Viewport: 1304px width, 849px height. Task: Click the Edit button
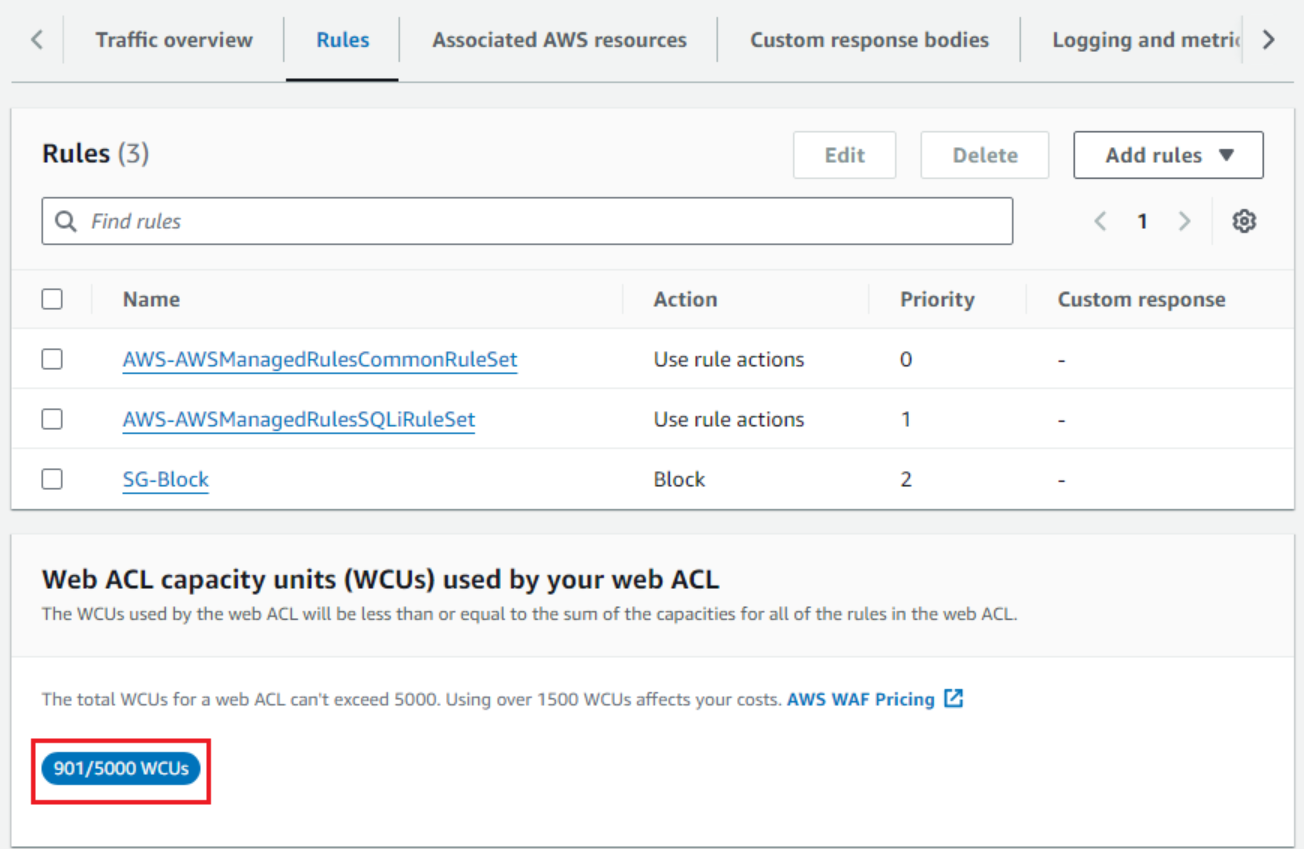844,155
